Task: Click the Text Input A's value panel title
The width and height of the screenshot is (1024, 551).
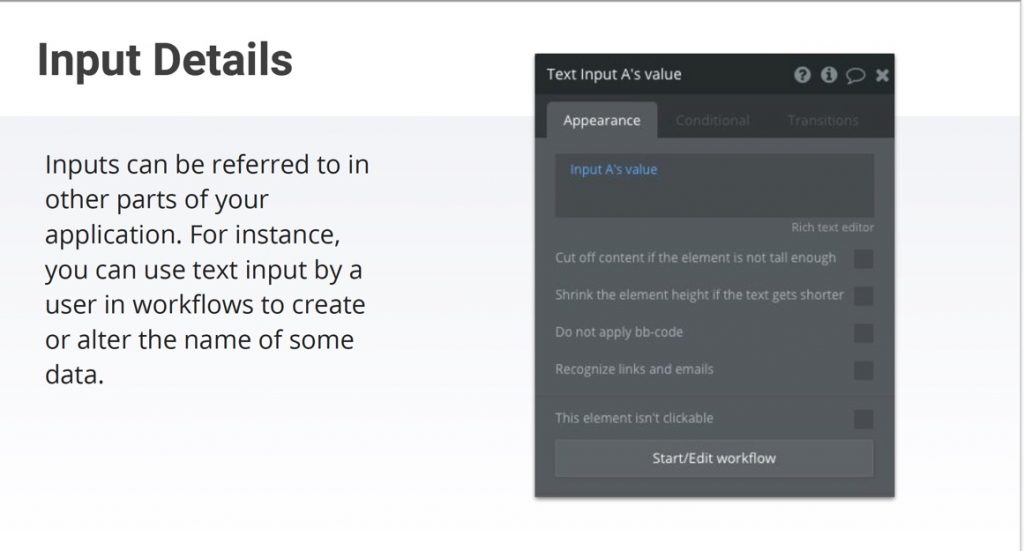Action: (614, 74)
